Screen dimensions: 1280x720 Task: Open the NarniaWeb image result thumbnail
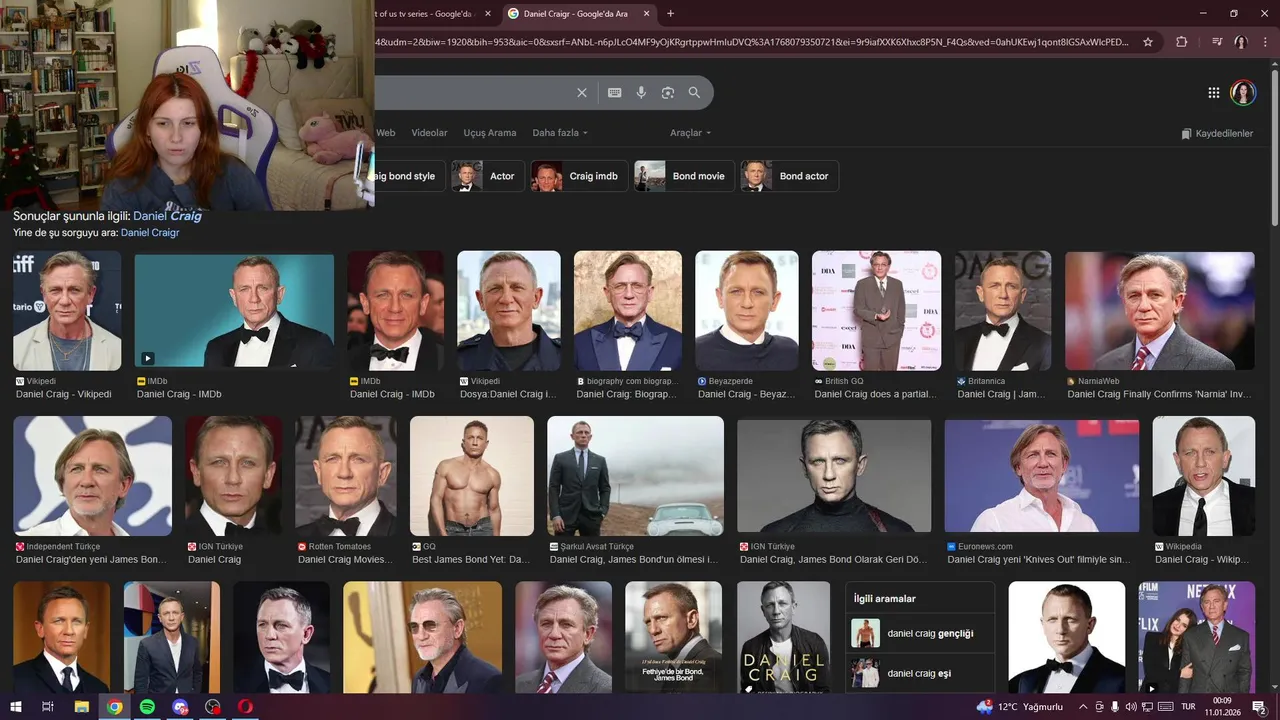(x=1160, y=311)
